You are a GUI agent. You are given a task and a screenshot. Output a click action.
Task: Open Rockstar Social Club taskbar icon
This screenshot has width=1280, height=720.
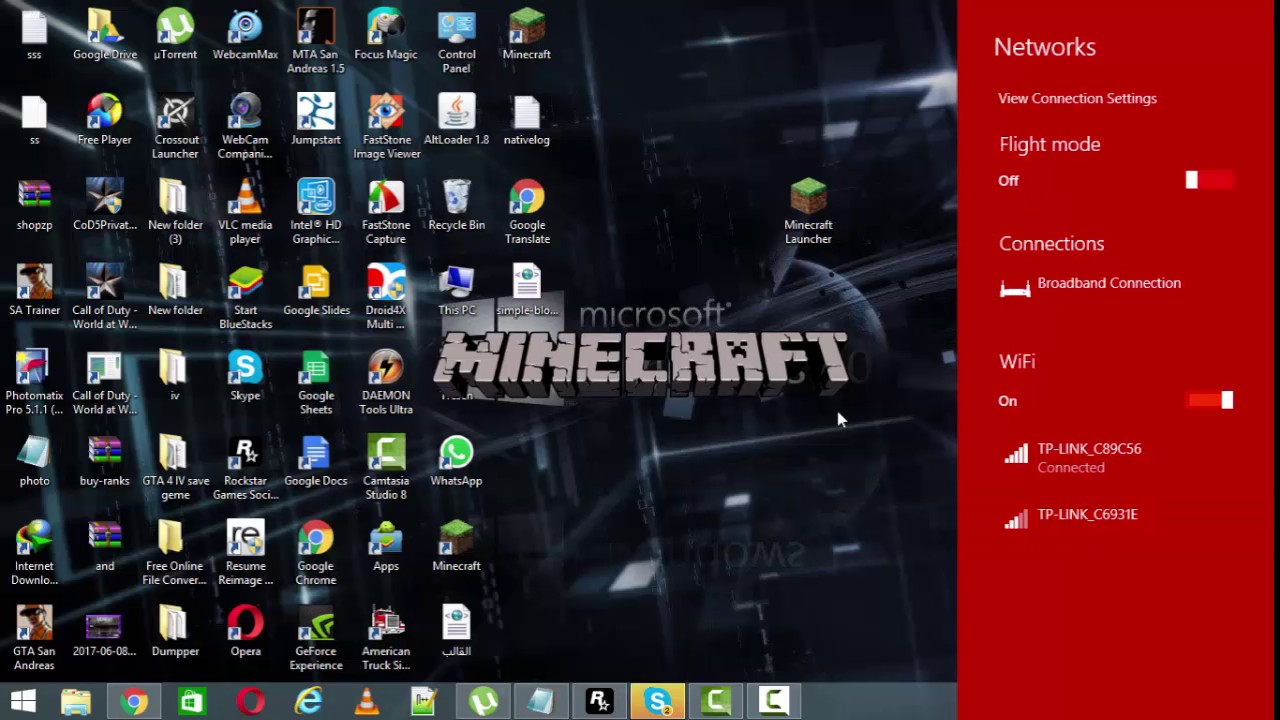coord(599,702)
